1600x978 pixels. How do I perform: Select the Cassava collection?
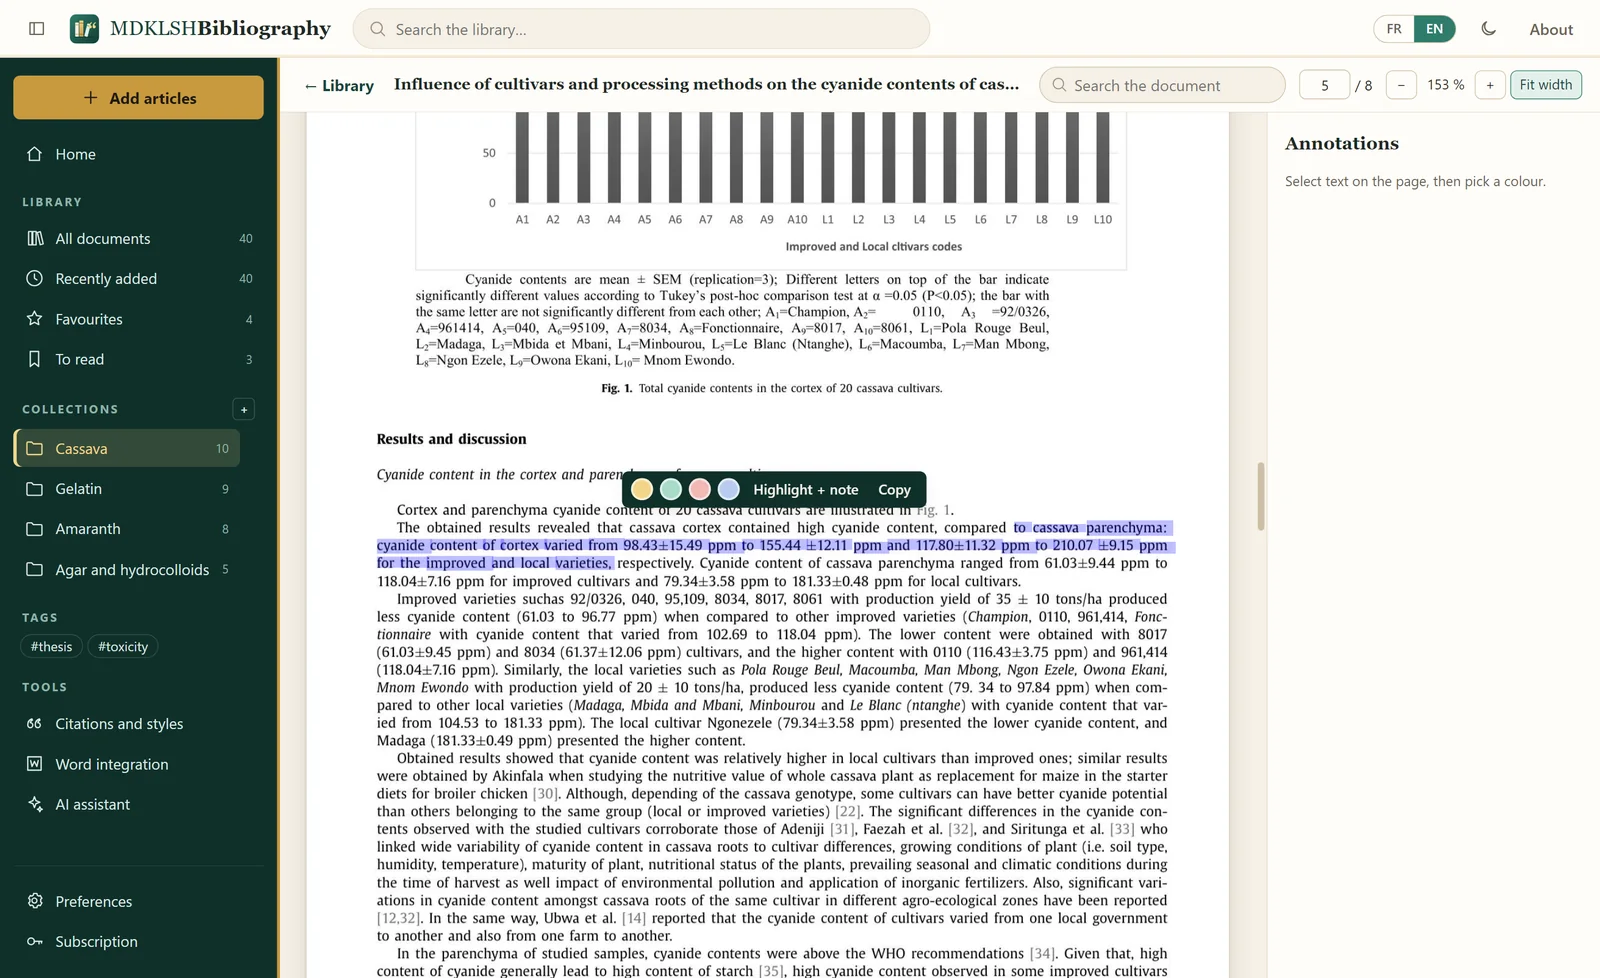(127, 448)
